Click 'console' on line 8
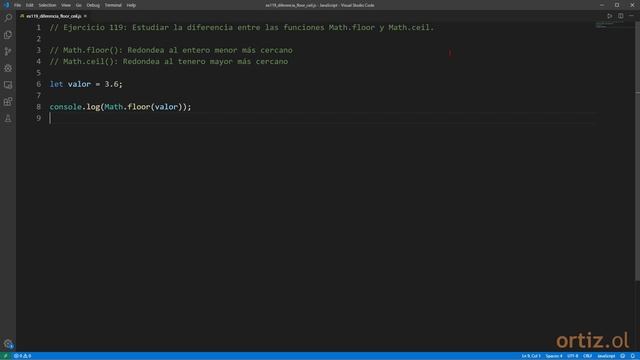The height and width of the screenshot is (360, 640). click(x=66, y=107)
